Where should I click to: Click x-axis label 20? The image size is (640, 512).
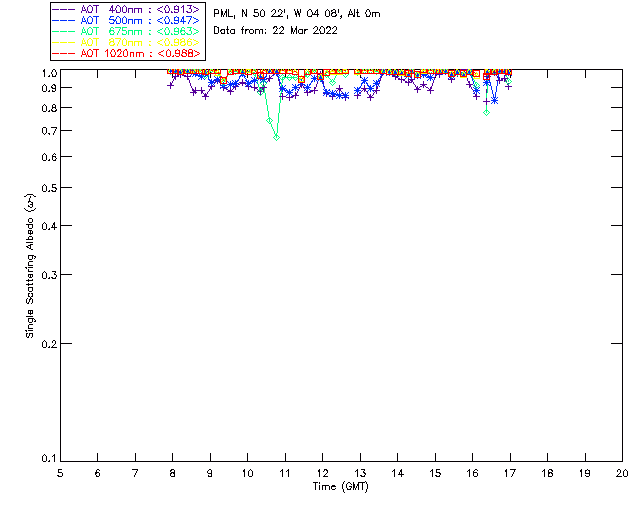622,473
